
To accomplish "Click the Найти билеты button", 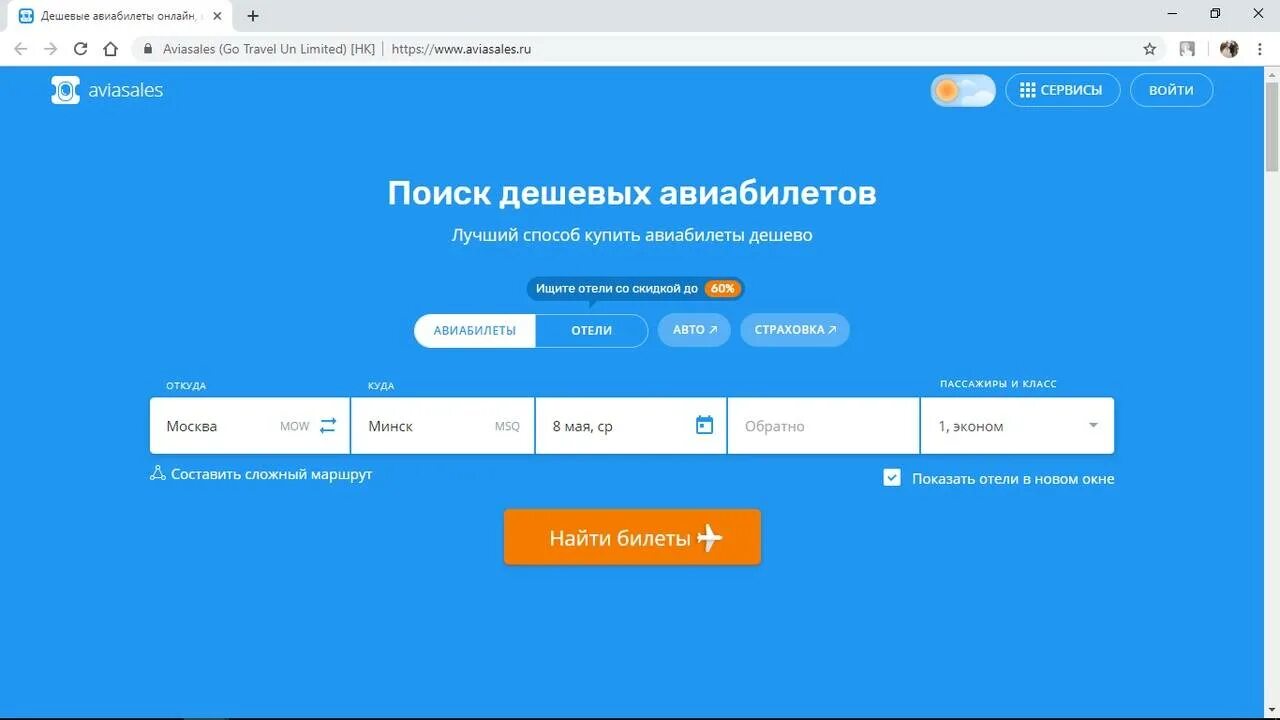I will (631, 537).
